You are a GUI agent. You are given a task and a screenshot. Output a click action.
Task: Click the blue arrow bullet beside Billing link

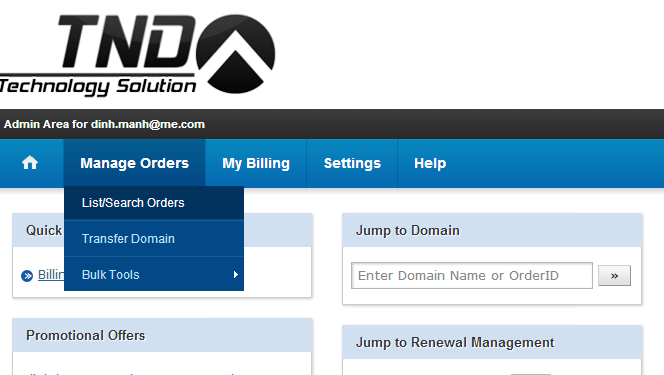click(27, 276)
